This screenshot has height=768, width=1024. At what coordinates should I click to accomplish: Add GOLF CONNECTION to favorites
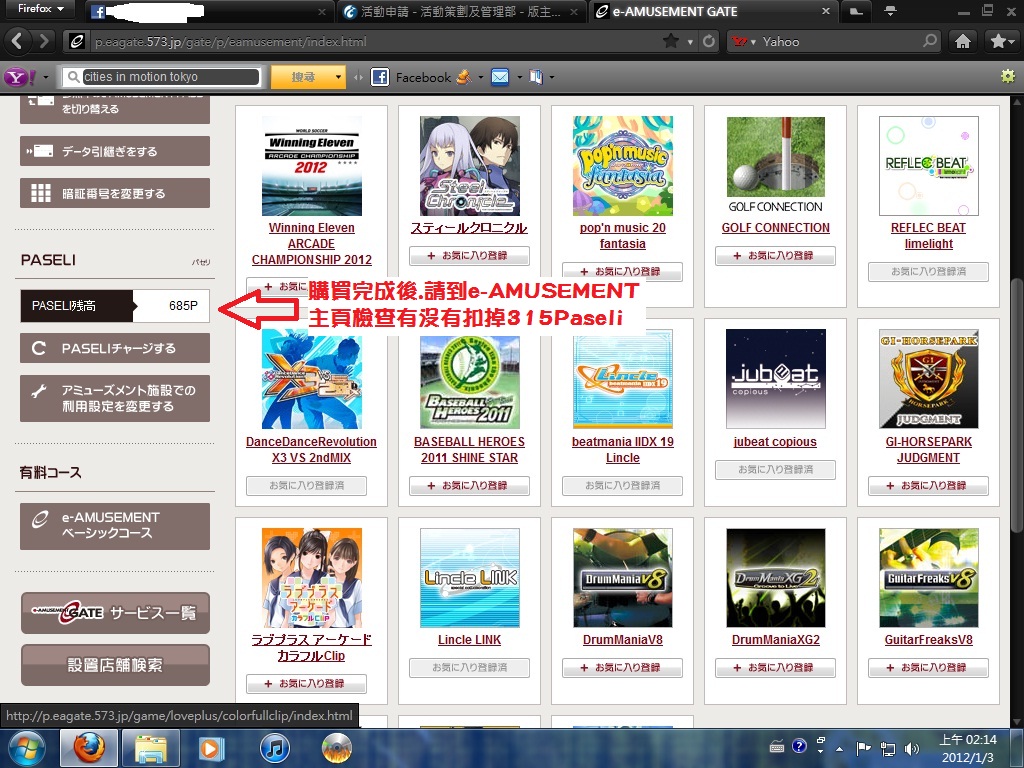(775, 256)
